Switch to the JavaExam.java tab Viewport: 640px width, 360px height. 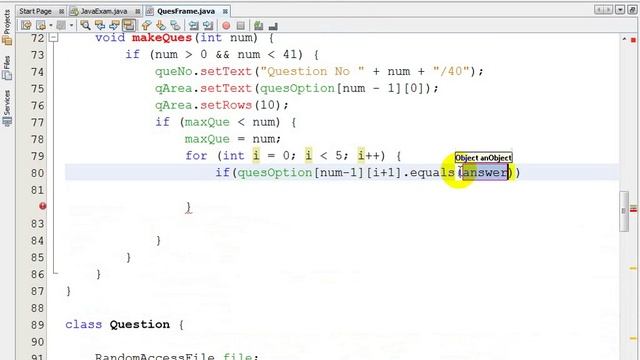104,11
